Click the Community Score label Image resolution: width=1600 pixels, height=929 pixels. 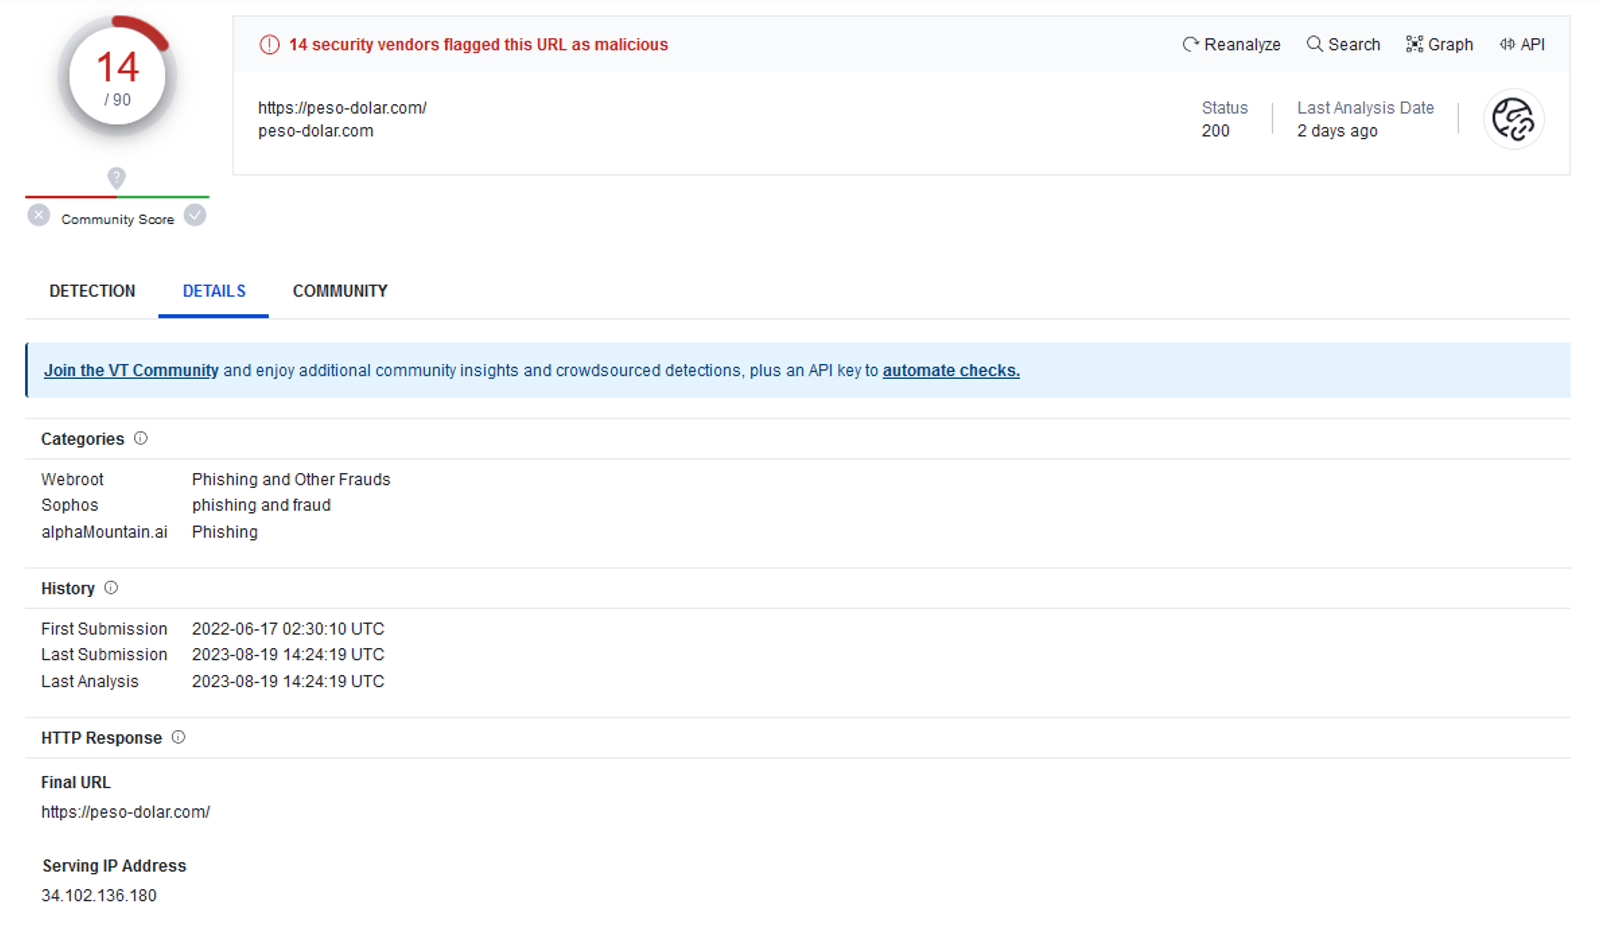tap(118, 219)
